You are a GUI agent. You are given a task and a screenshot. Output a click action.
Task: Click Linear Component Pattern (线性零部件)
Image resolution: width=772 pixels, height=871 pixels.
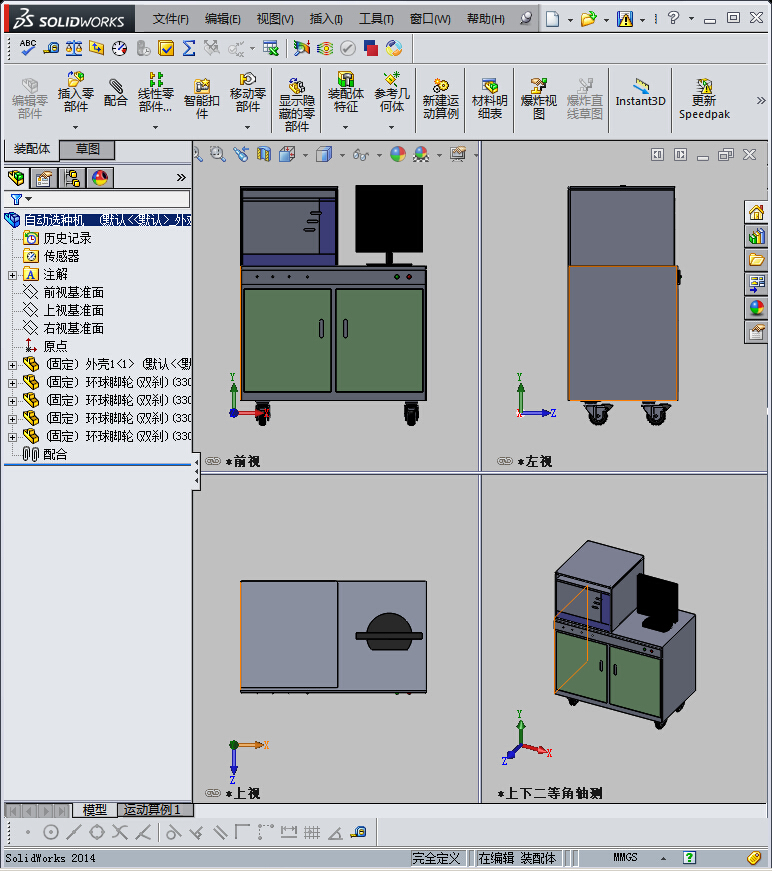coord(156,93)
